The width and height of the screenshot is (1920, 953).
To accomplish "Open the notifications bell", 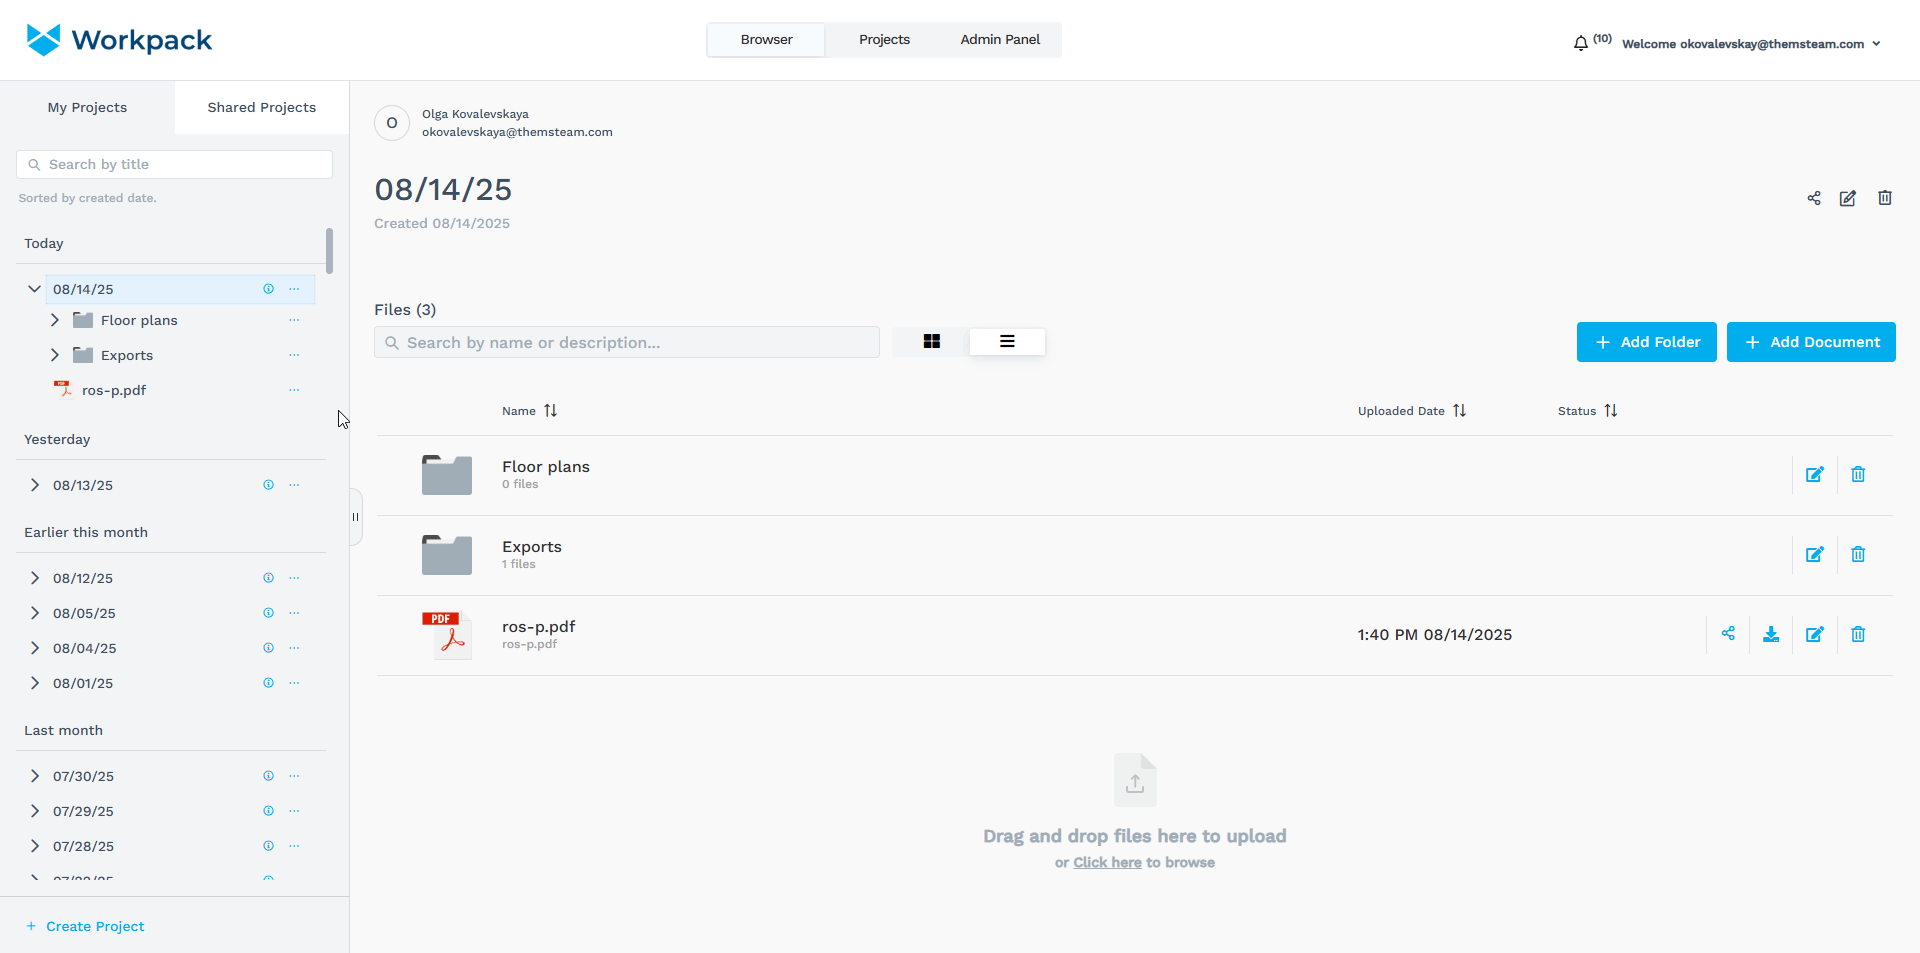I will 1580,43.
